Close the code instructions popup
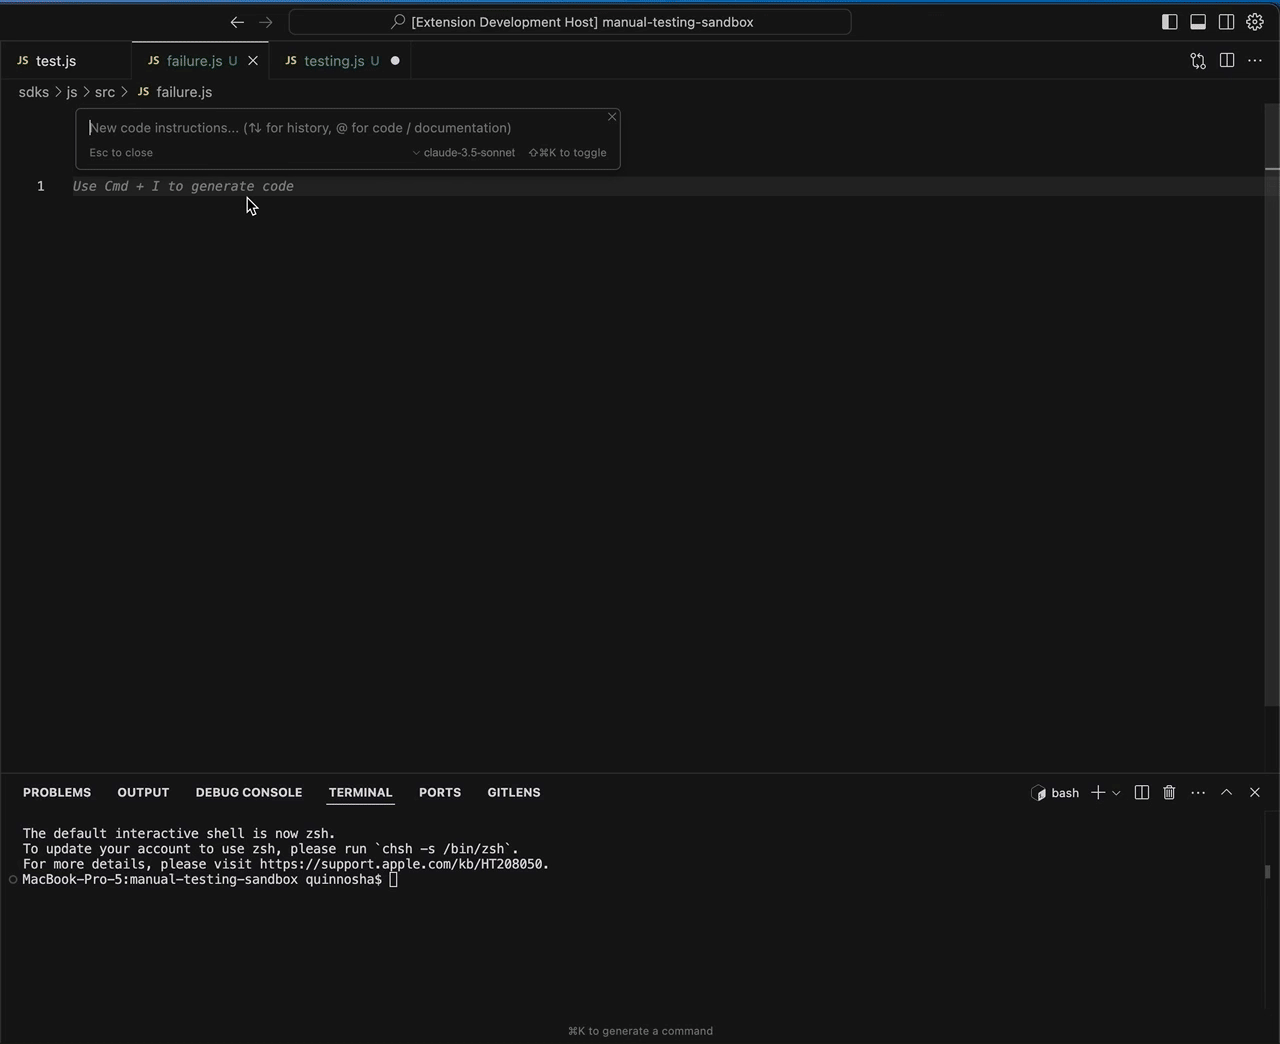 [x=611, y=117]
